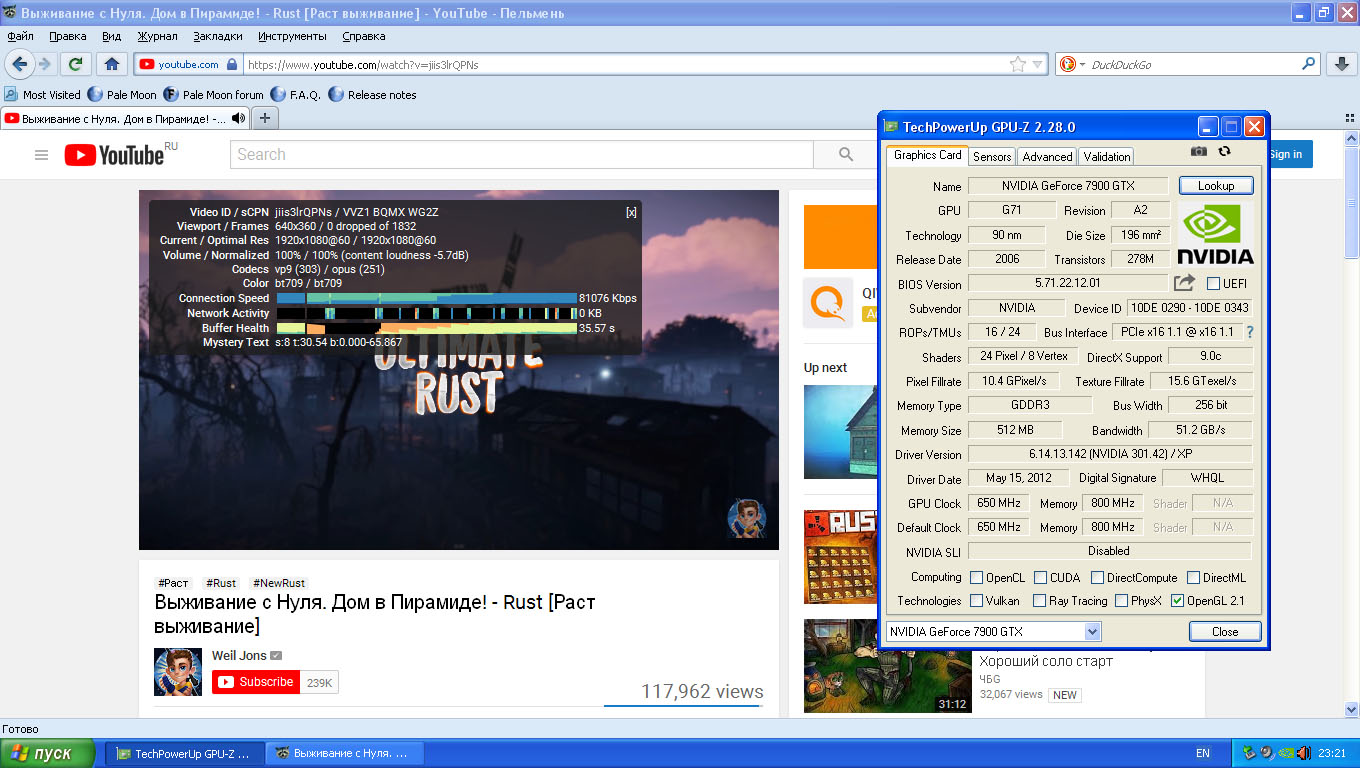Close the stats for nerds panel [x]
This screenshot has height=768, width=1360.
click(x=631, y=212)
